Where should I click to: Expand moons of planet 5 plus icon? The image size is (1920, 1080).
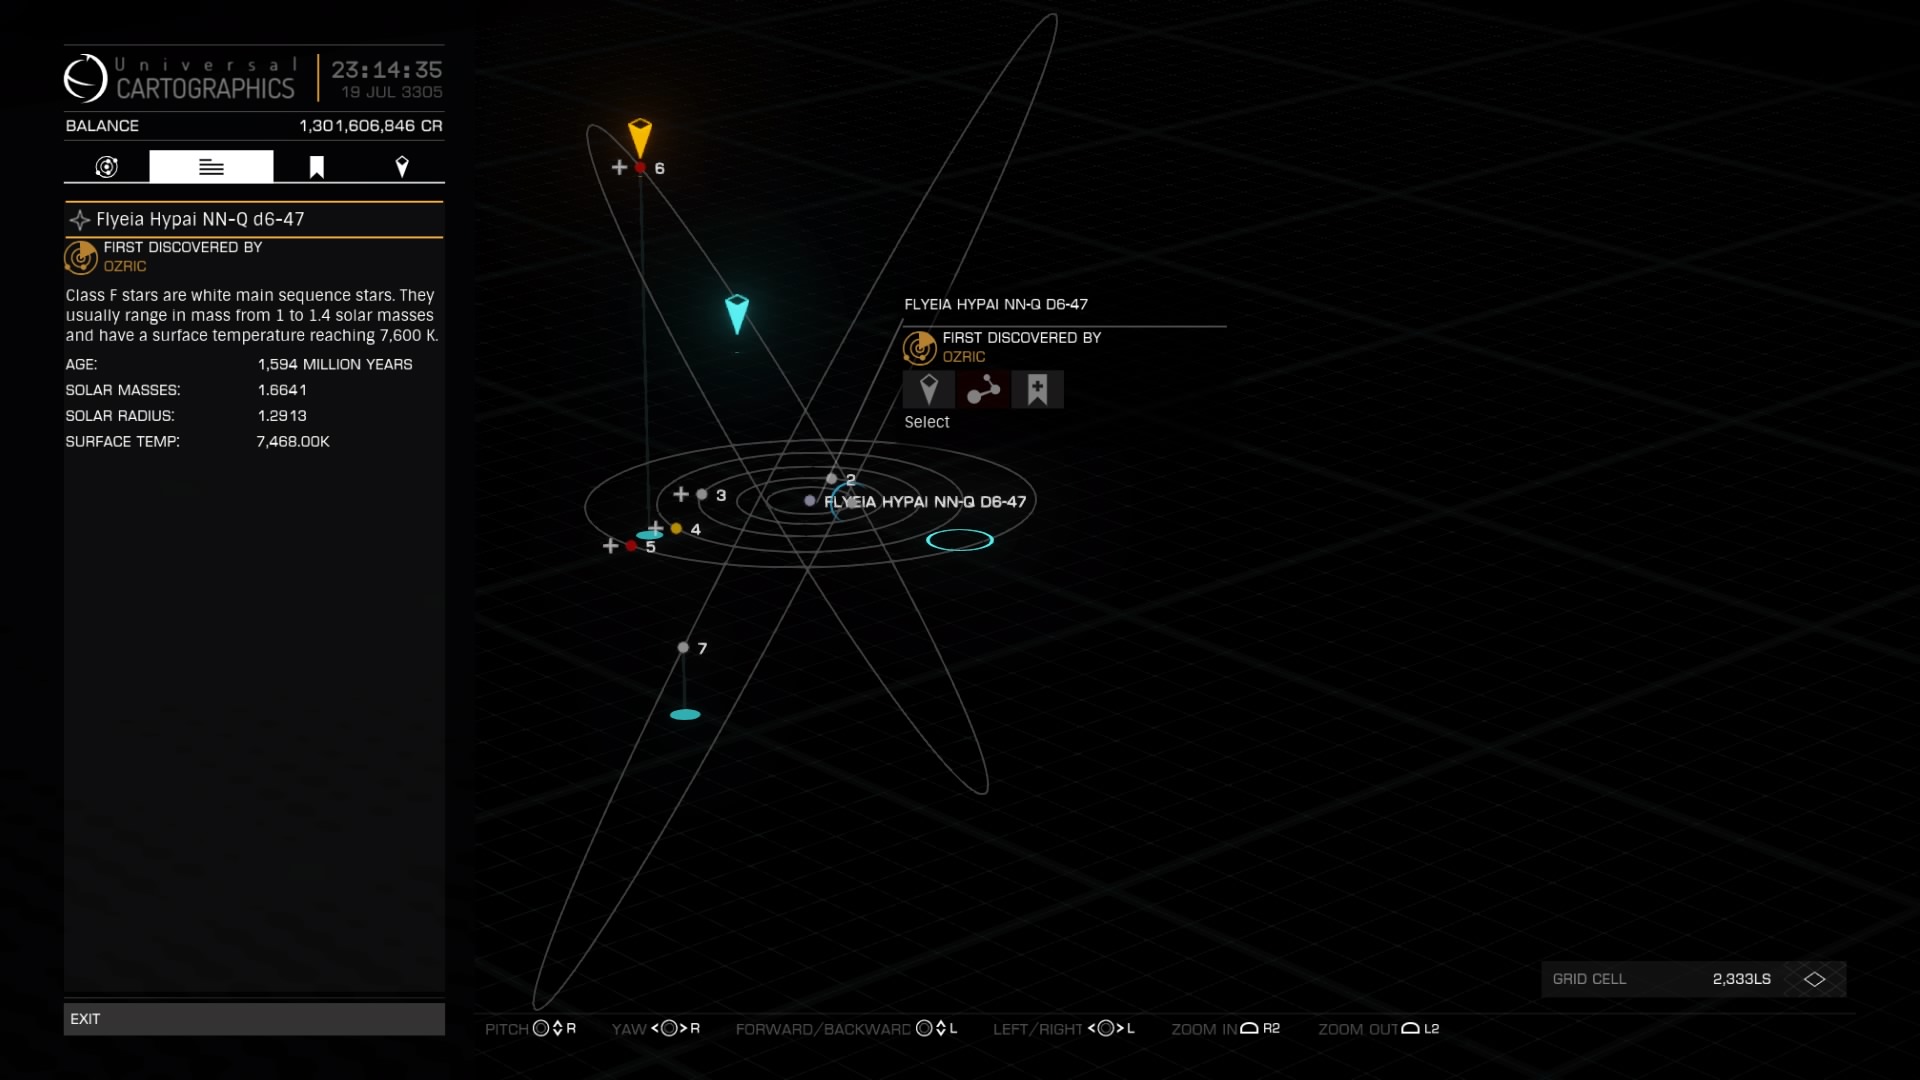pyautogui.click(x=611, y=545)
